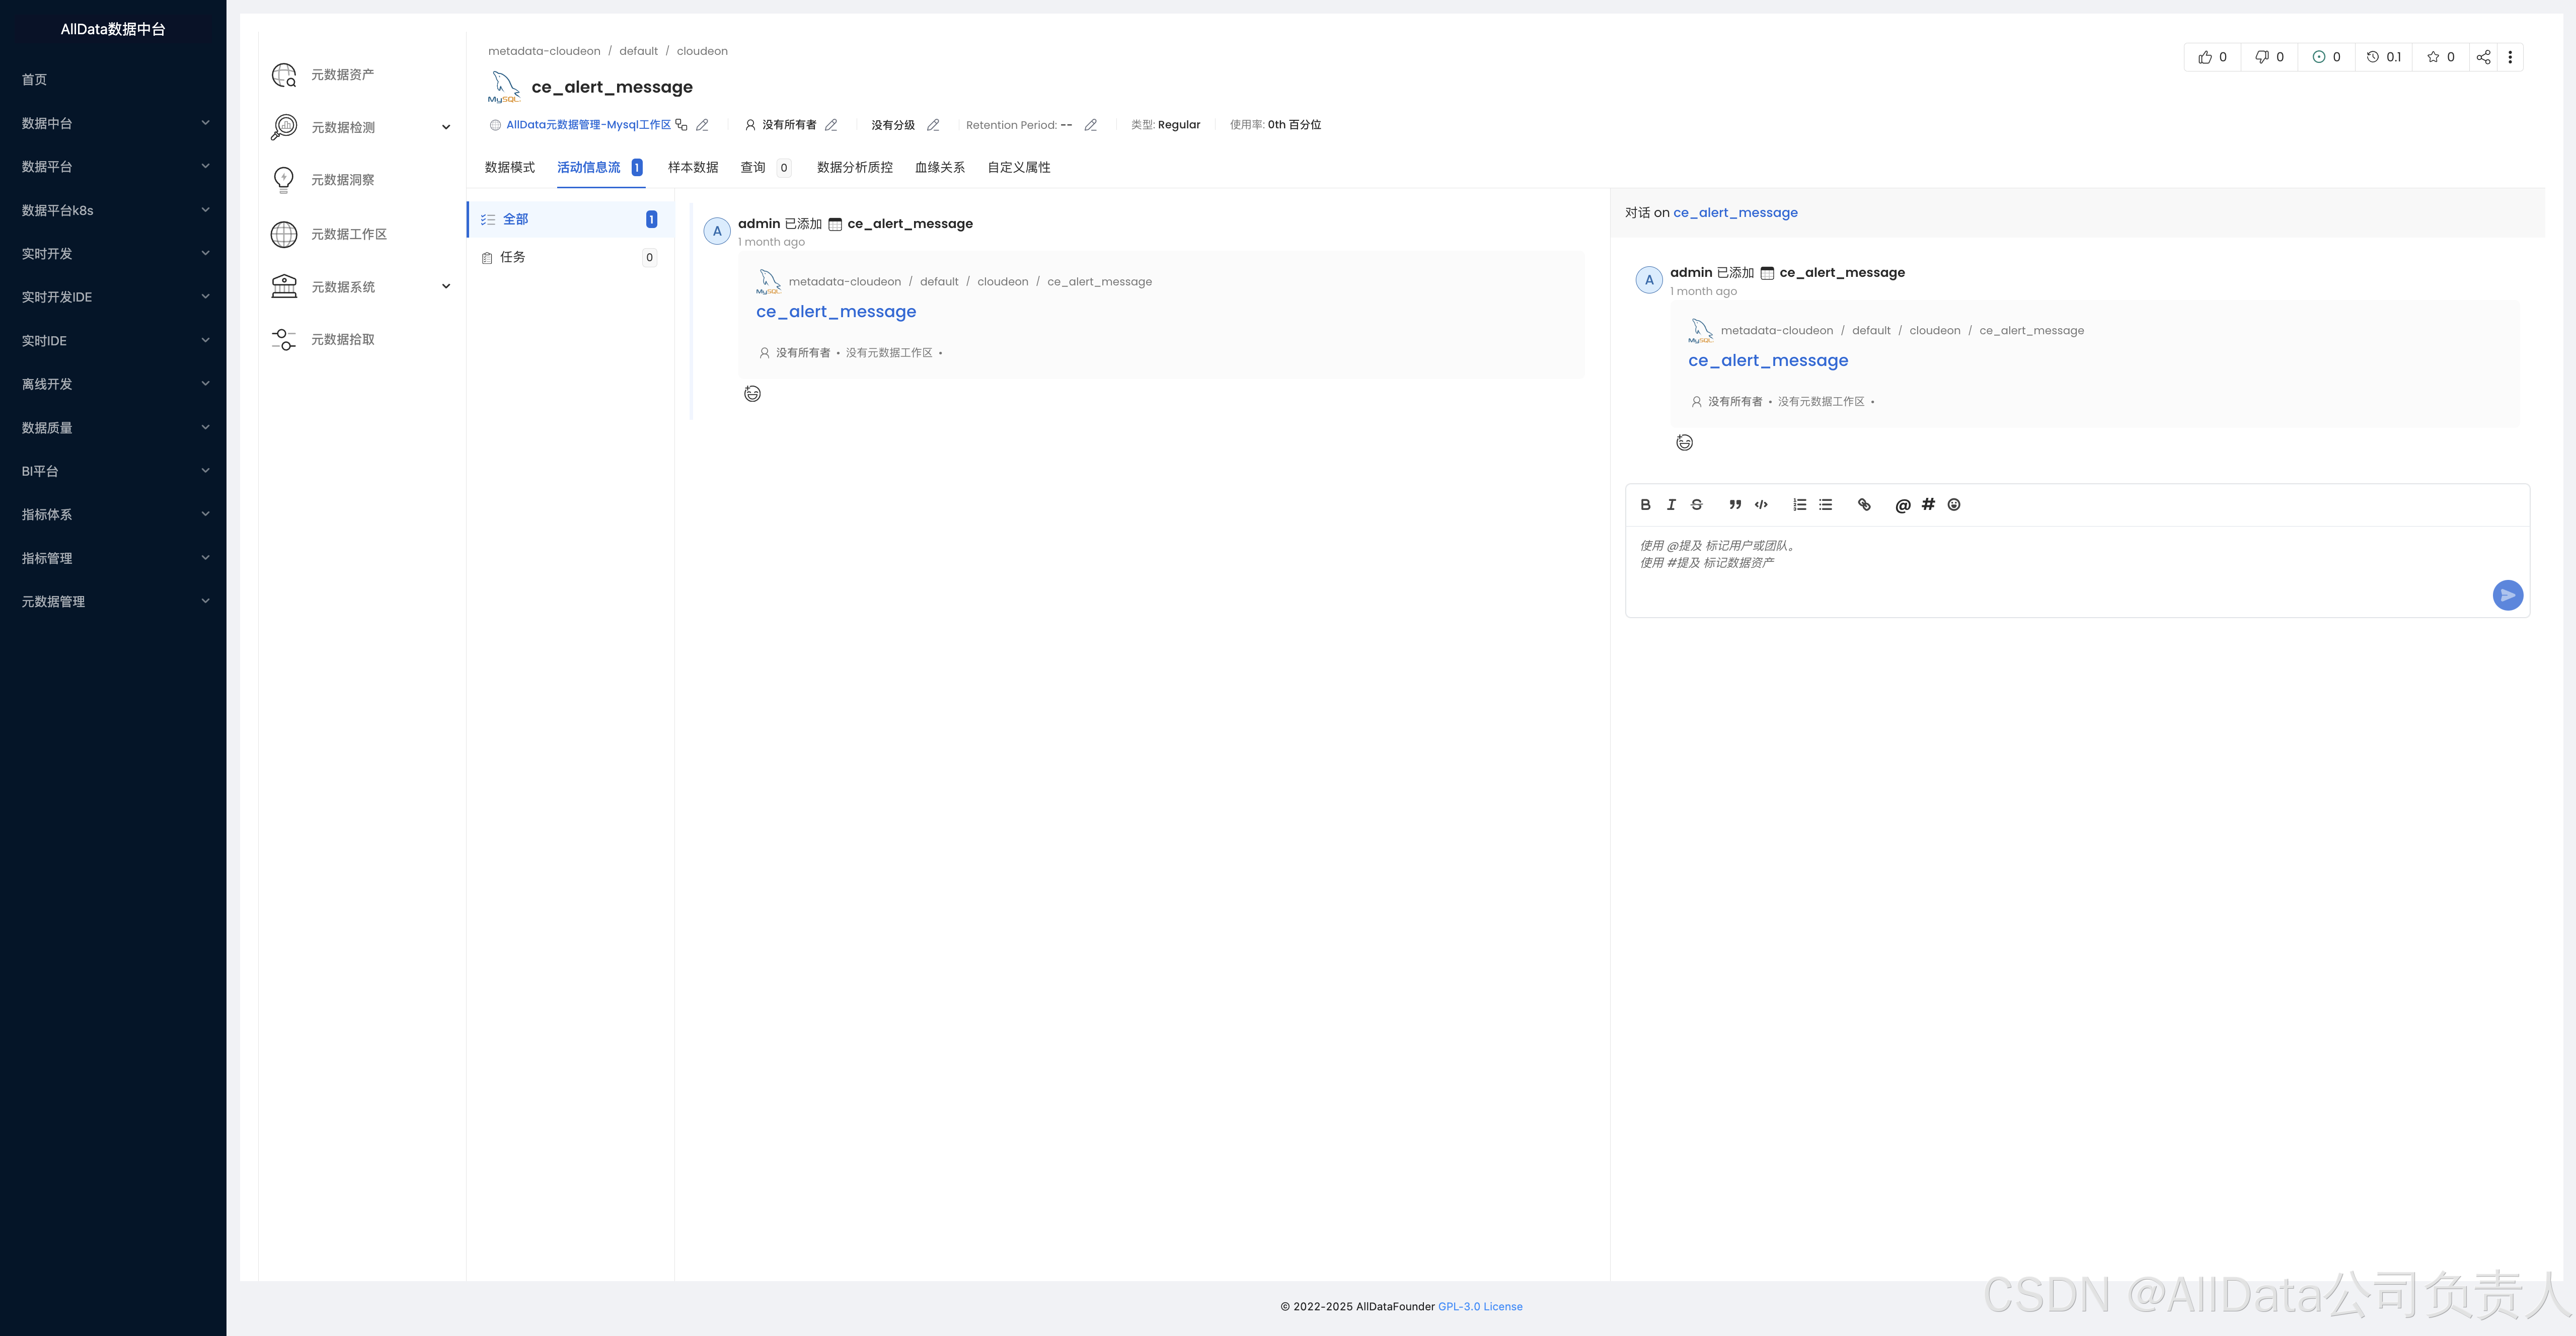Click the share icon at top right
The height and width of the screenshot is (1336, 2576).
[x=2483, y=57]
